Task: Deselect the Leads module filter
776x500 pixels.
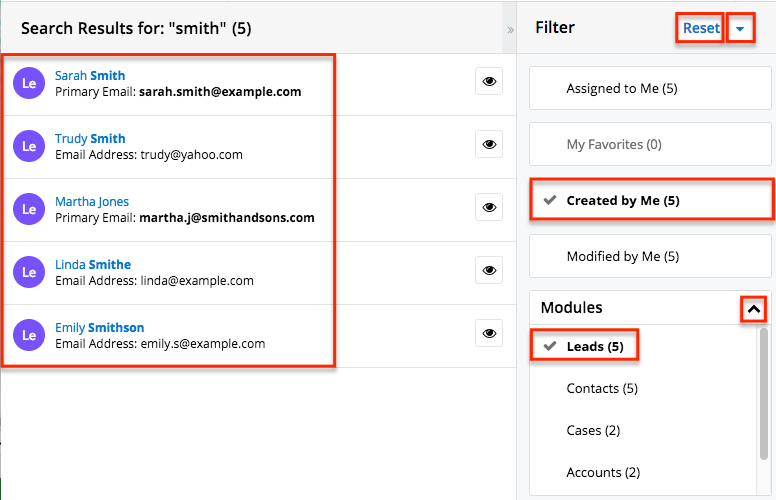Action: click(594, 347)
